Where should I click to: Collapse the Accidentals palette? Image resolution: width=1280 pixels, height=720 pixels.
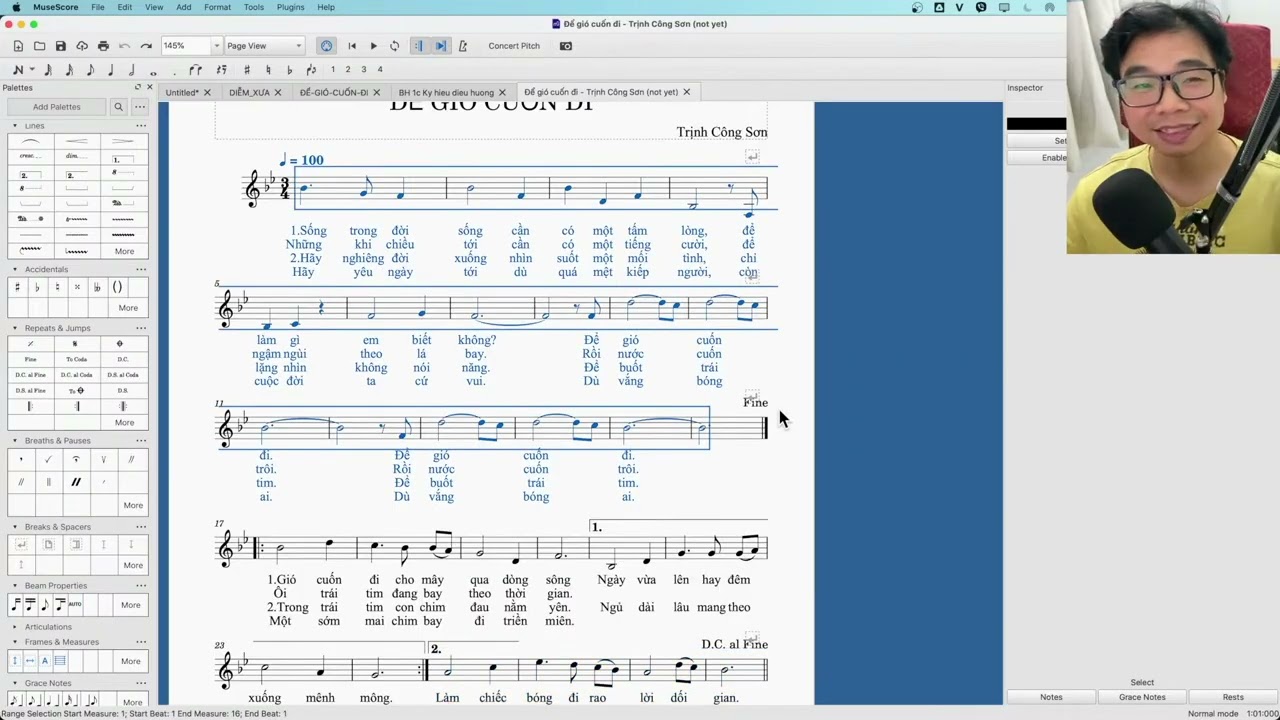pyautogui.click(x=14, y=269)
